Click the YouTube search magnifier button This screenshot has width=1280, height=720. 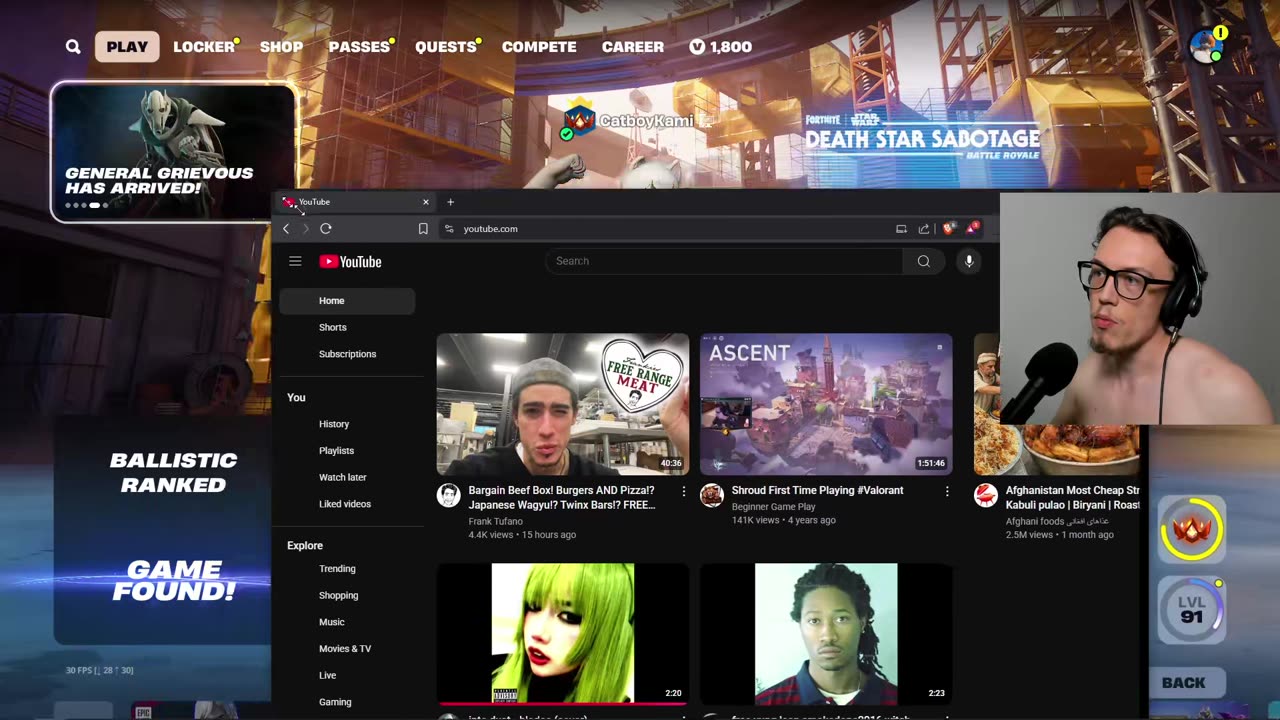pos(923,261)
